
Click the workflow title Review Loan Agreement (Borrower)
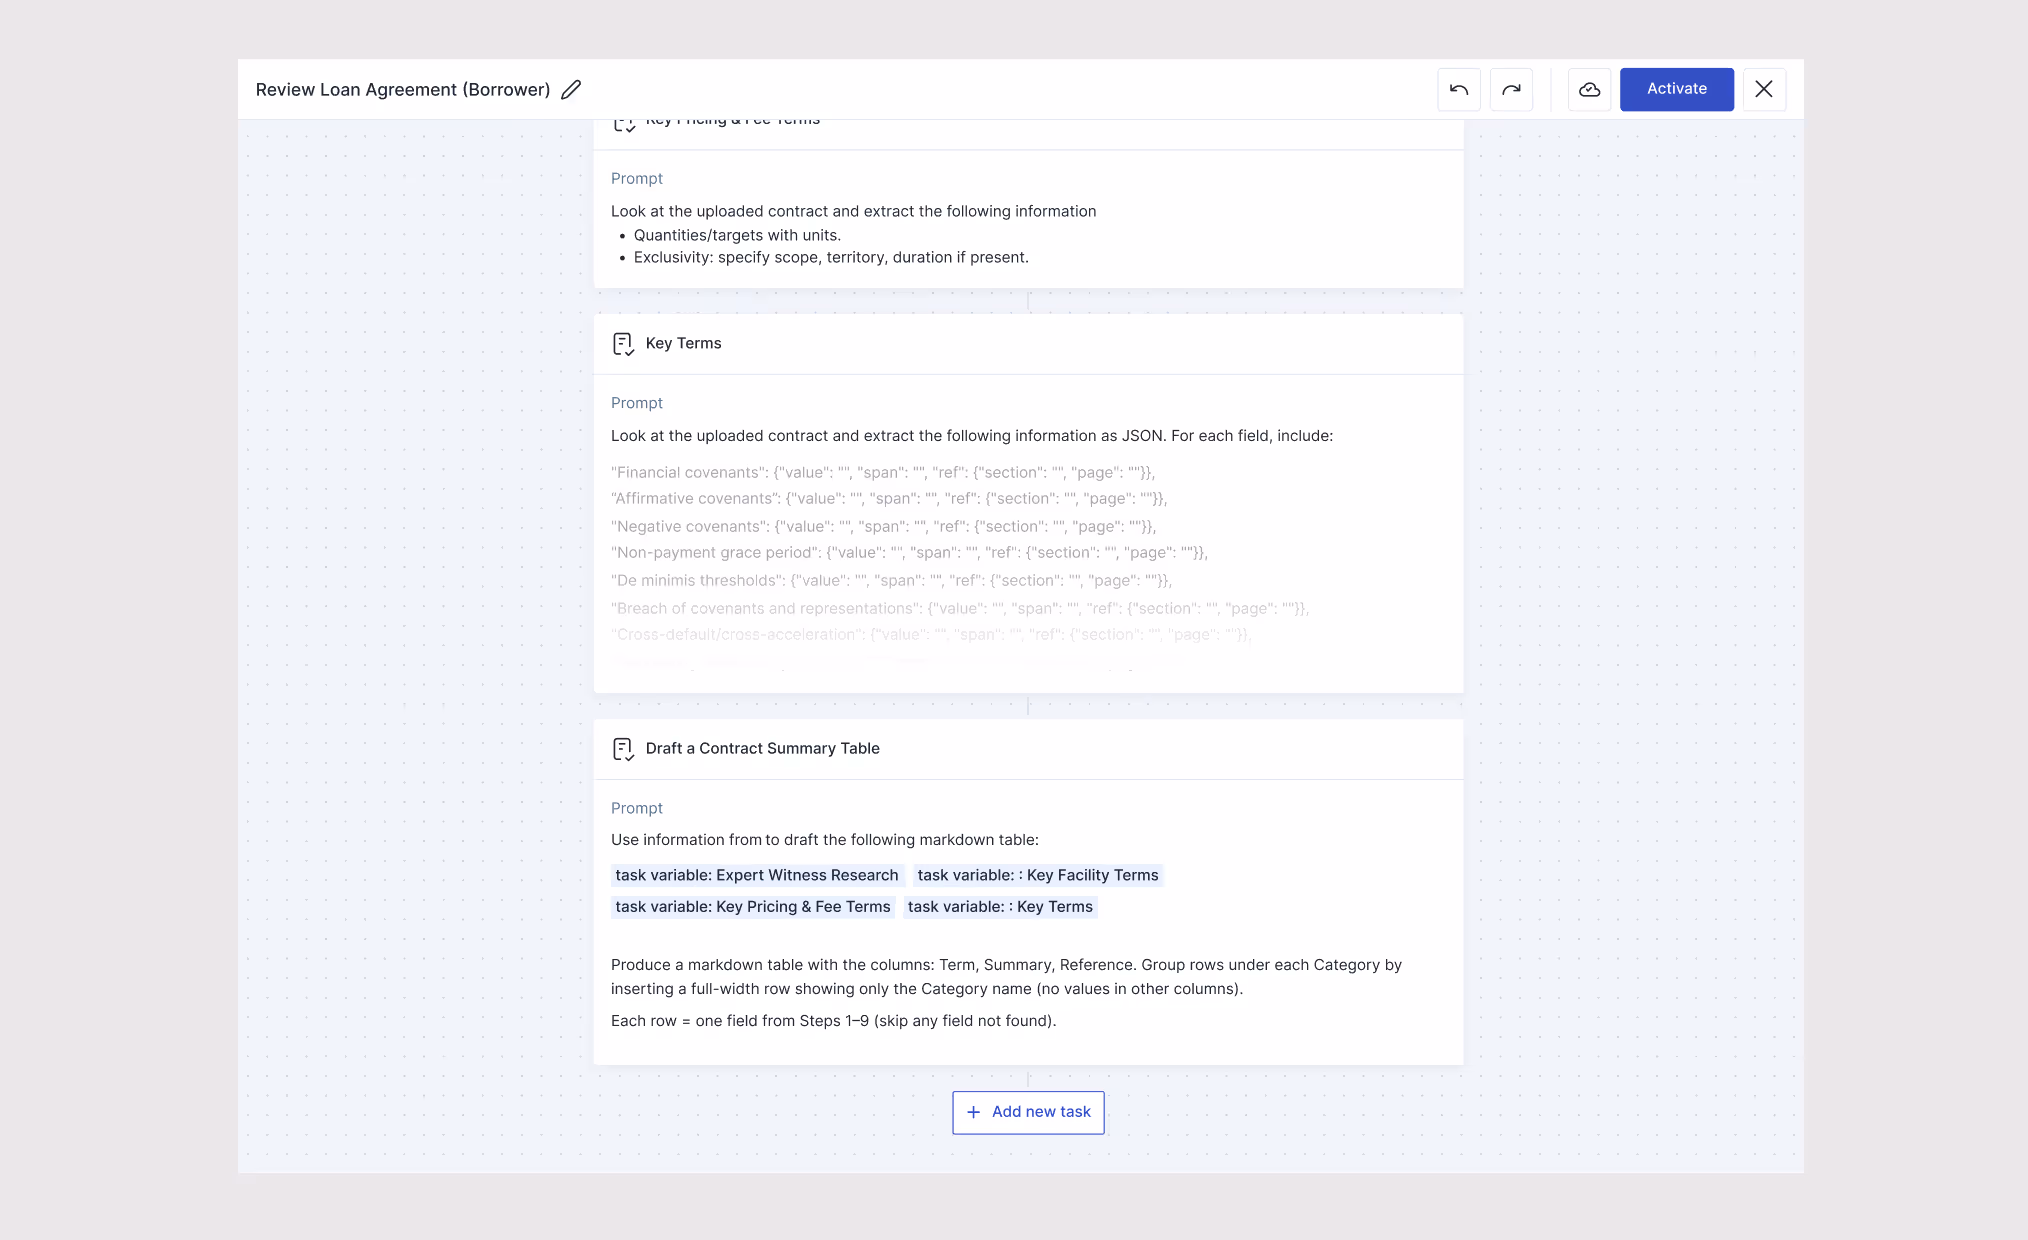tap(403, 89)
